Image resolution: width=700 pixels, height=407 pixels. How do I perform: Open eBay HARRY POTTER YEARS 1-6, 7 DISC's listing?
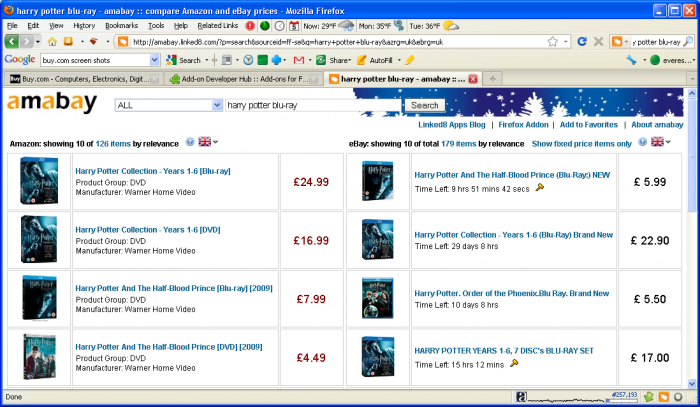click(x=504, y=351)
